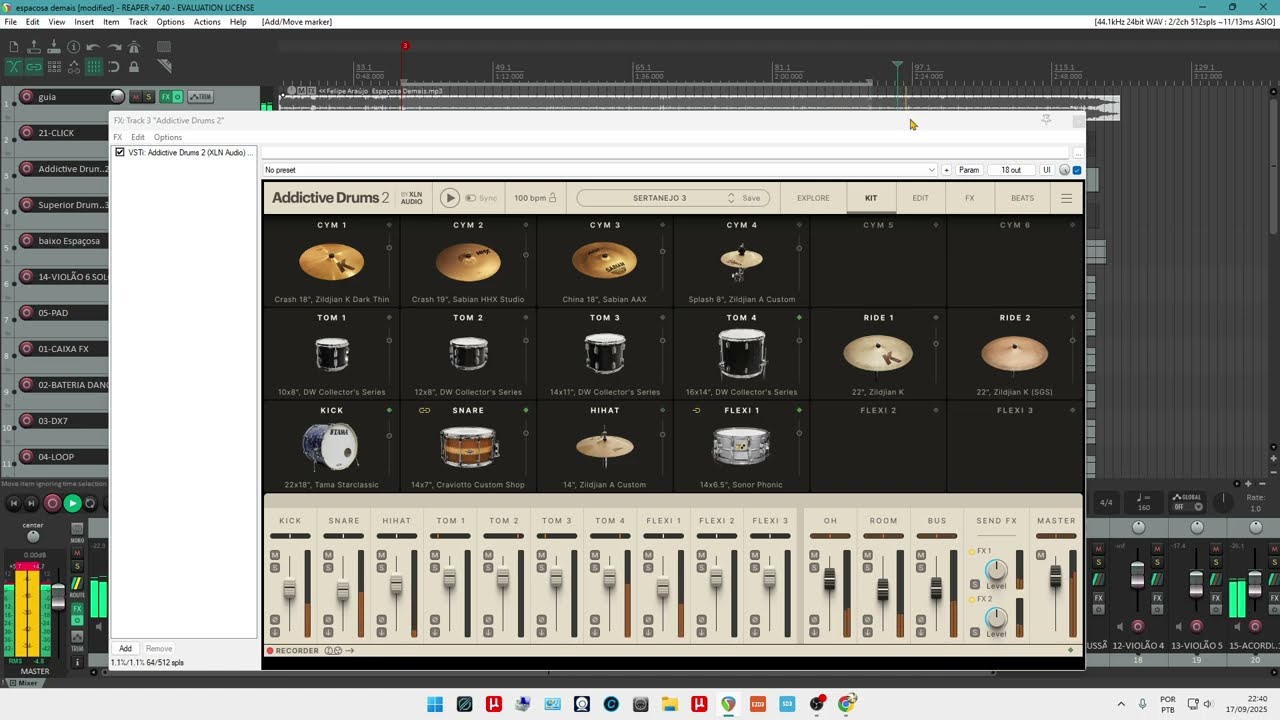The height and width of the screenshot is (720, 1280).
Task: Click the RECORDER red dot icon
Action: click(x=270, y=651)
